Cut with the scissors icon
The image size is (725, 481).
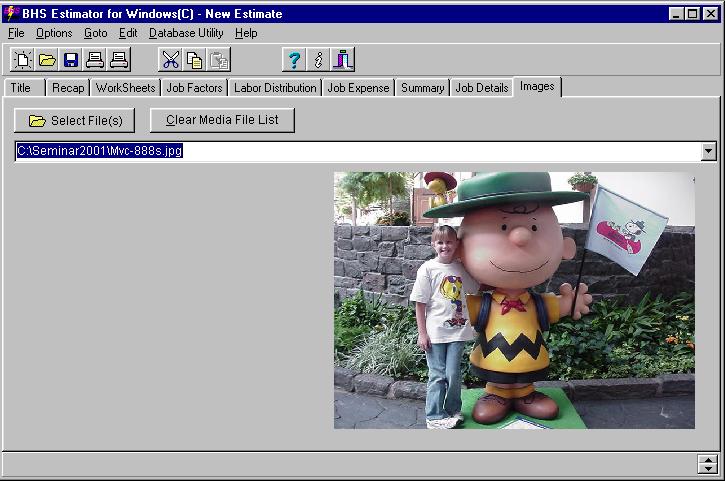click(x=171, y=60)
